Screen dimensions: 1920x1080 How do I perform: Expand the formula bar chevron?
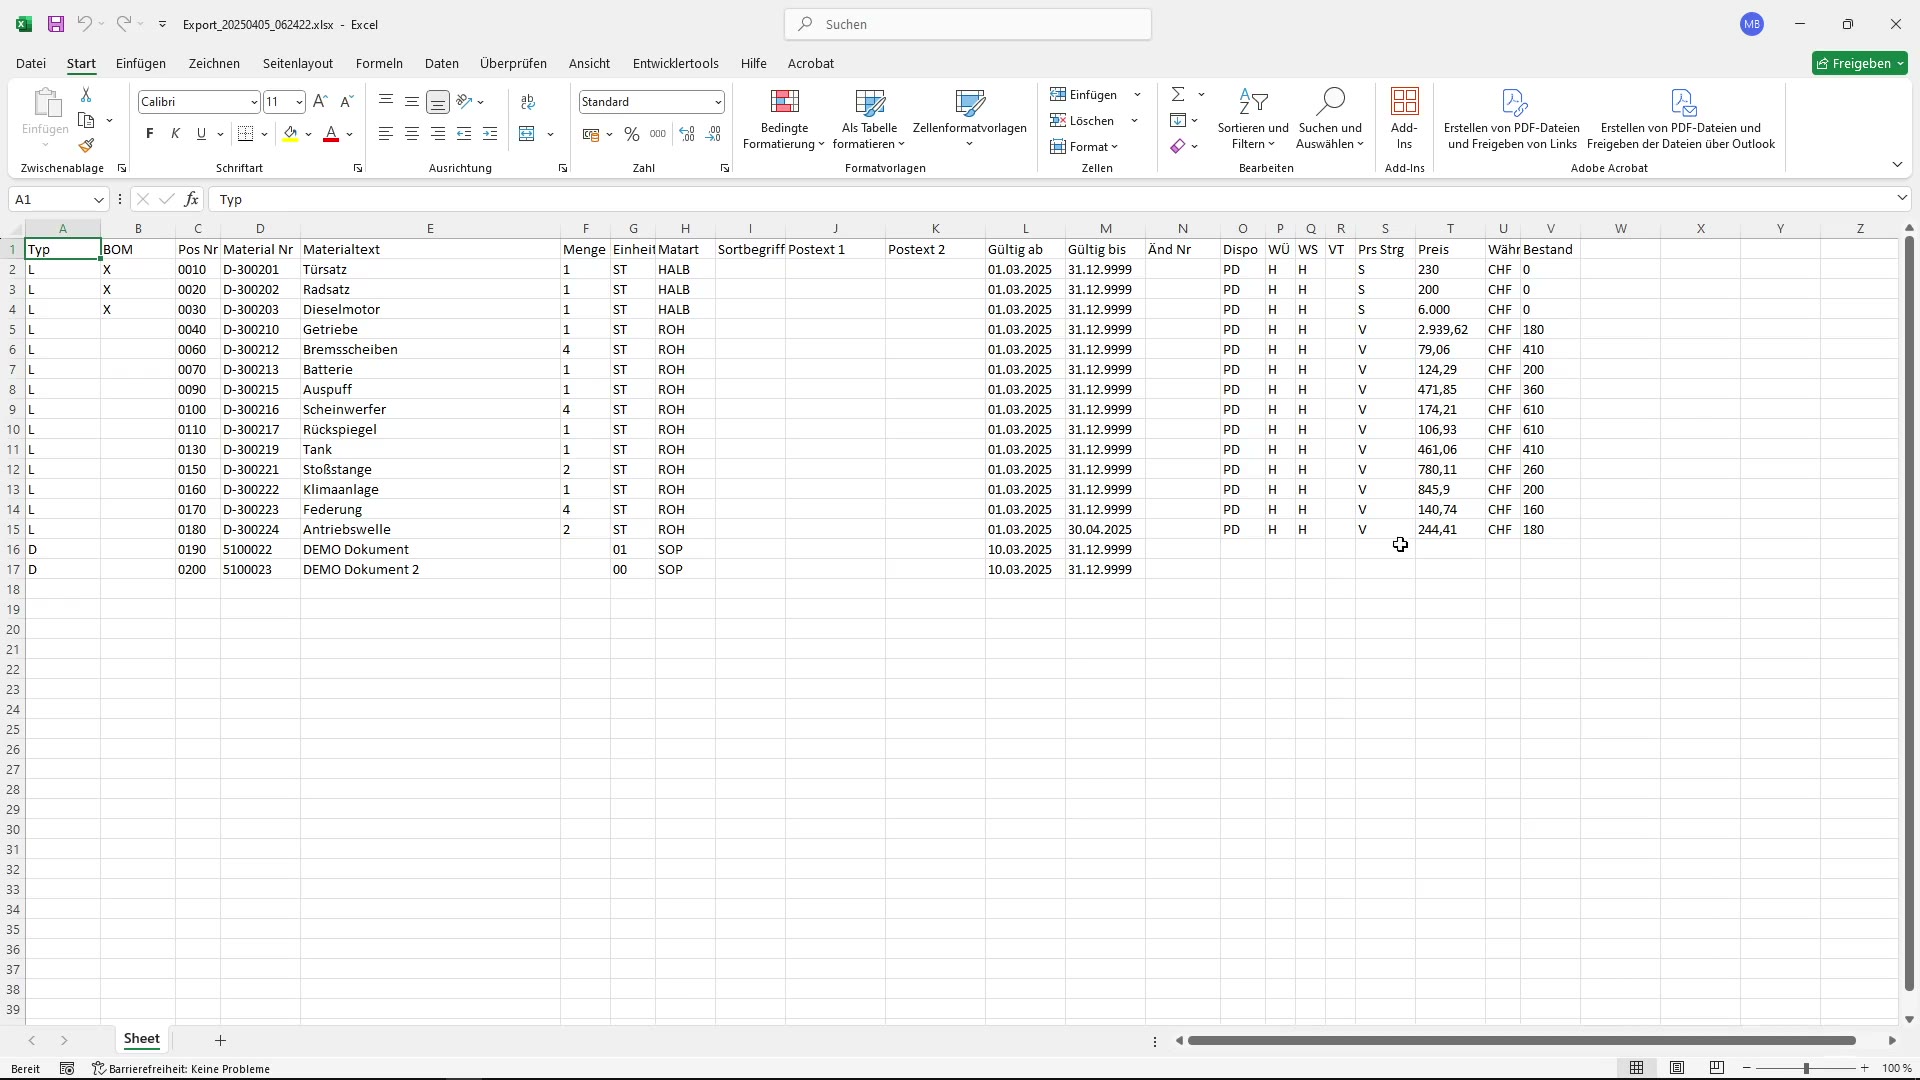tap(1901, 199)
